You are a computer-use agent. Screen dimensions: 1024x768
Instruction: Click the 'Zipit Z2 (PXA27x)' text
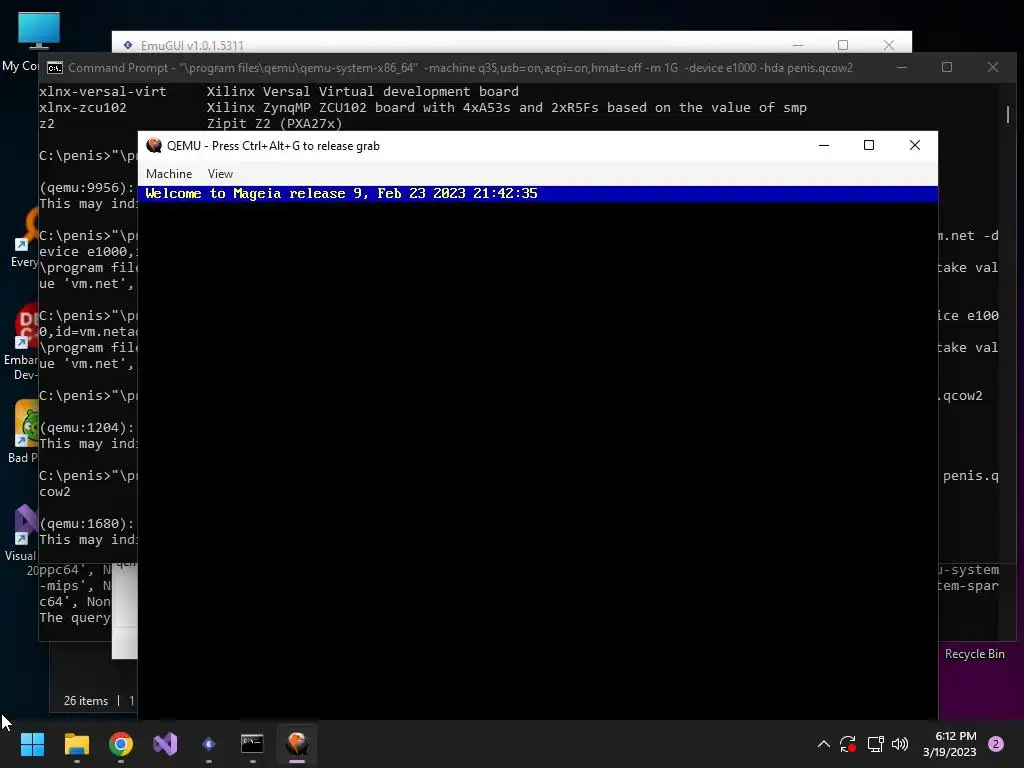pos(274,123)
